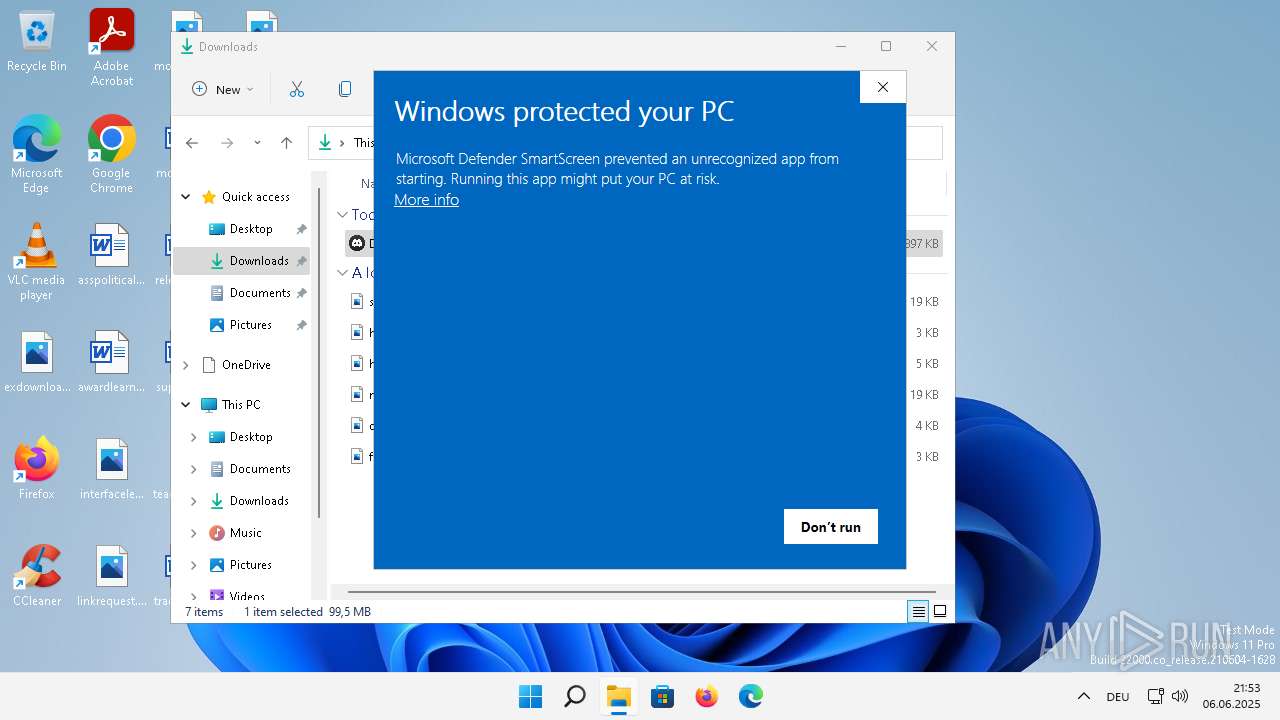Select Pictures under Quick access
The height and width of the screenshot is (720, 1280).
pyautogui.click(x=251, y=325)
